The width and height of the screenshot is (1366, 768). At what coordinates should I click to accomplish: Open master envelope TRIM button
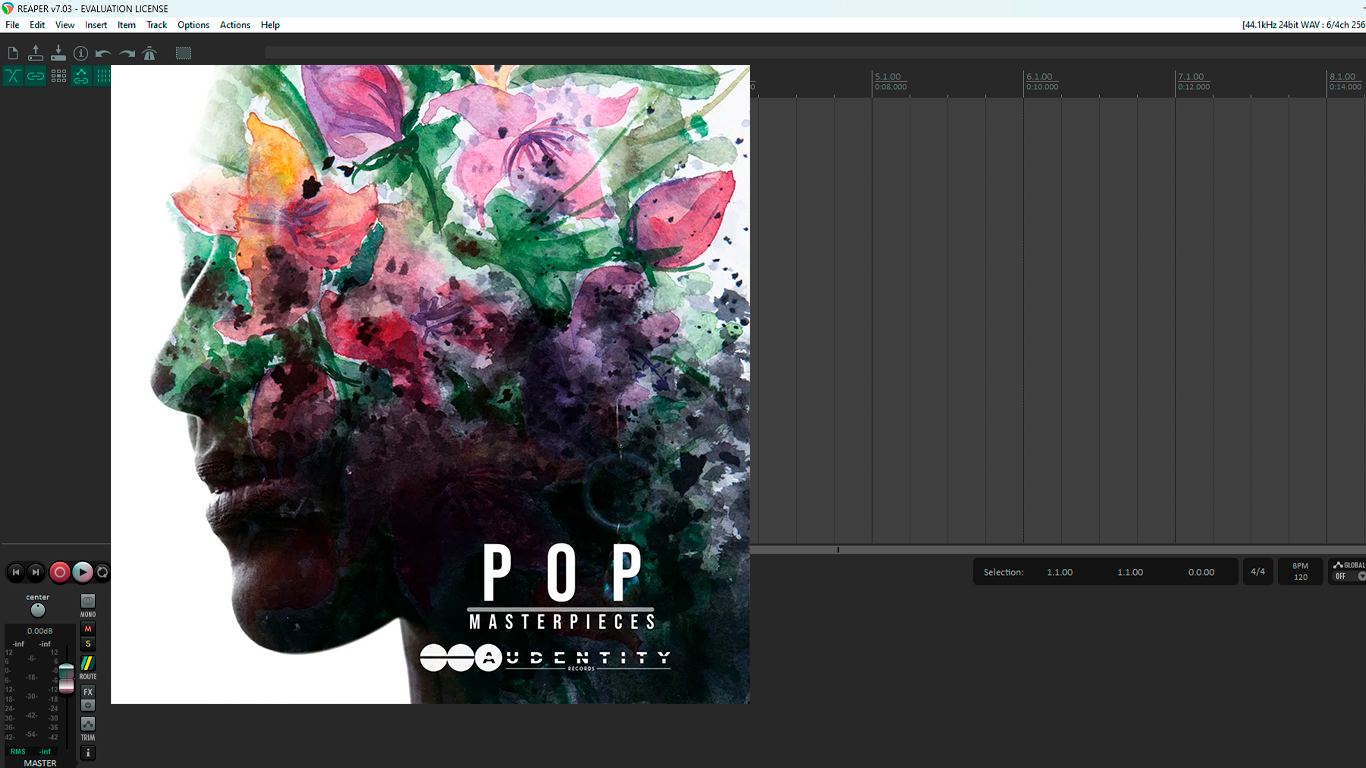pyautogui.click(x=88, y=724)
